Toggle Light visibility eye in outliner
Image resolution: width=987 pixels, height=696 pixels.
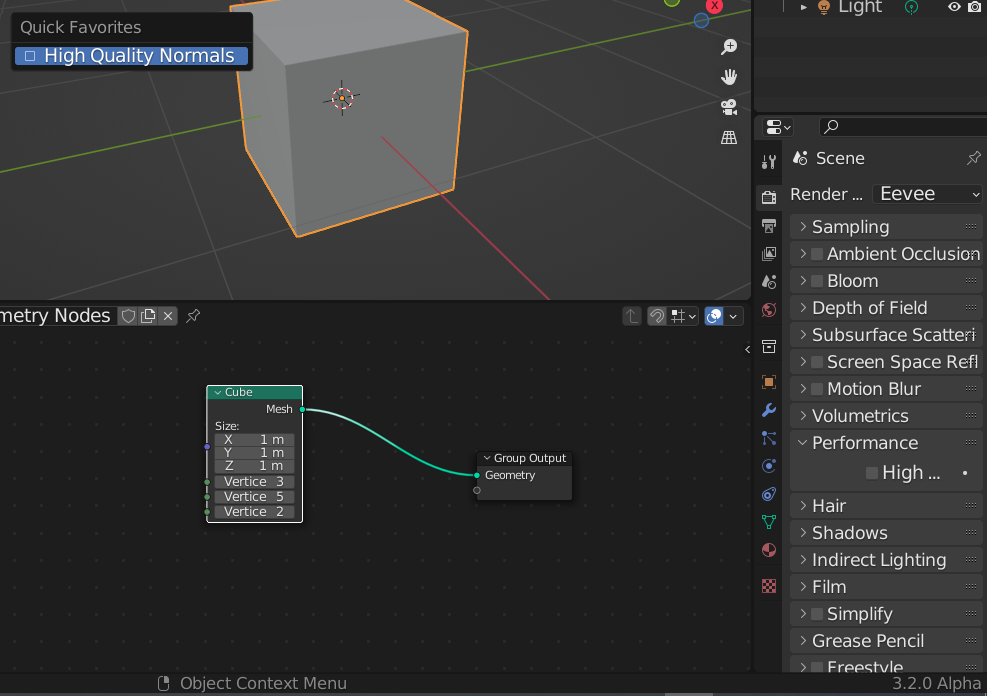(954, 7)
